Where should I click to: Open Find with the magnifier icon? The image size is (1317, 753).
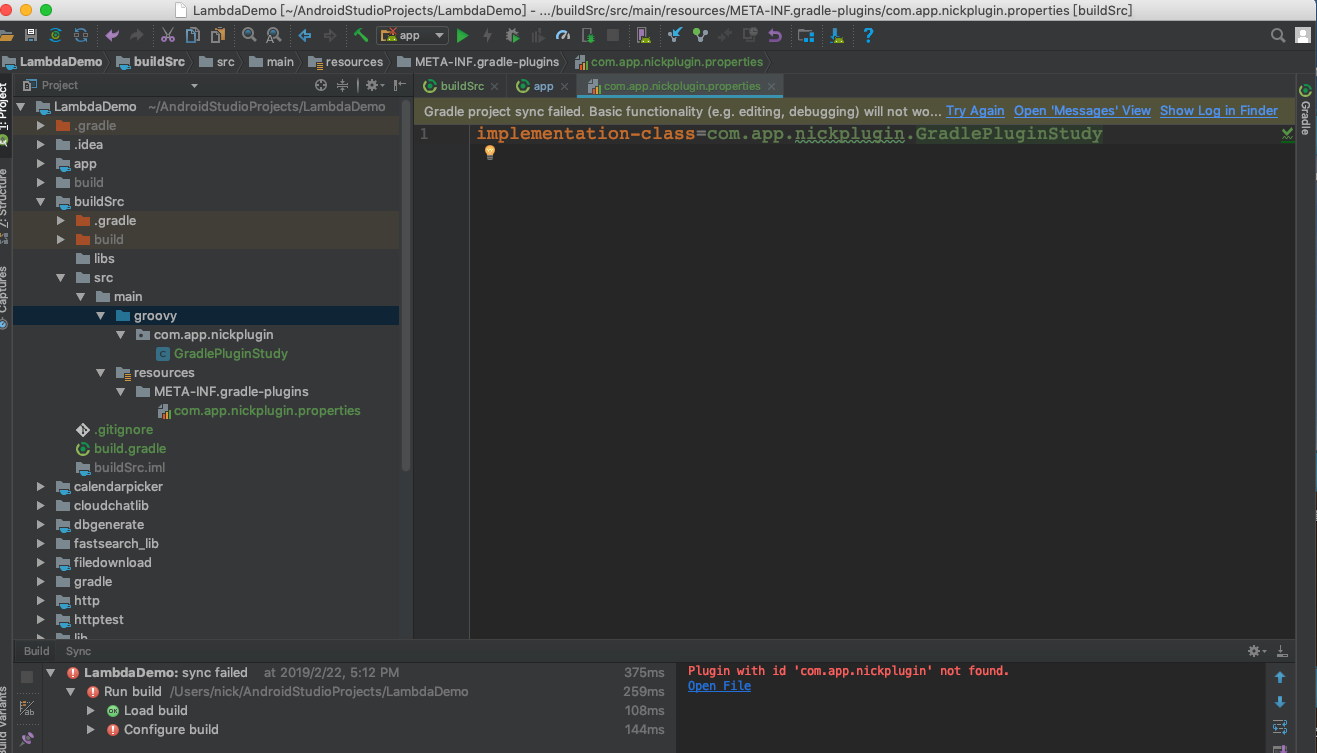(248, 35)
